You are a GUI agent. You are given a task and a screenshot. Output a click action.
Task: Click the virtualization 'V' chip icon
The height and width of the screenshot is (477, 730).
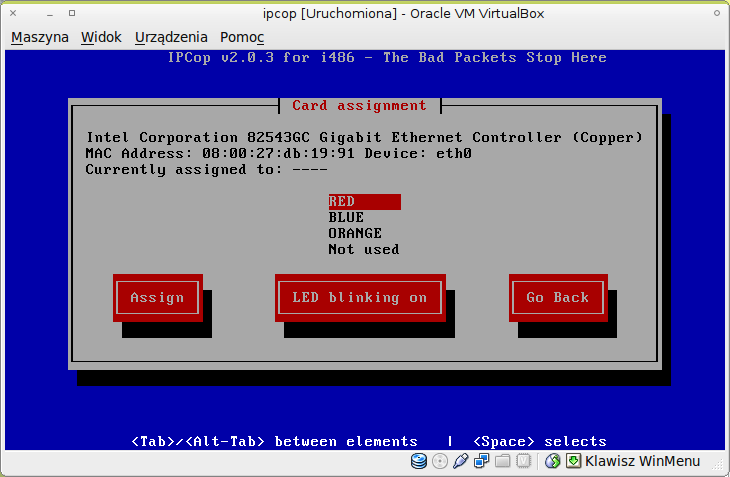pyautogui.click(x=524, y=461)
